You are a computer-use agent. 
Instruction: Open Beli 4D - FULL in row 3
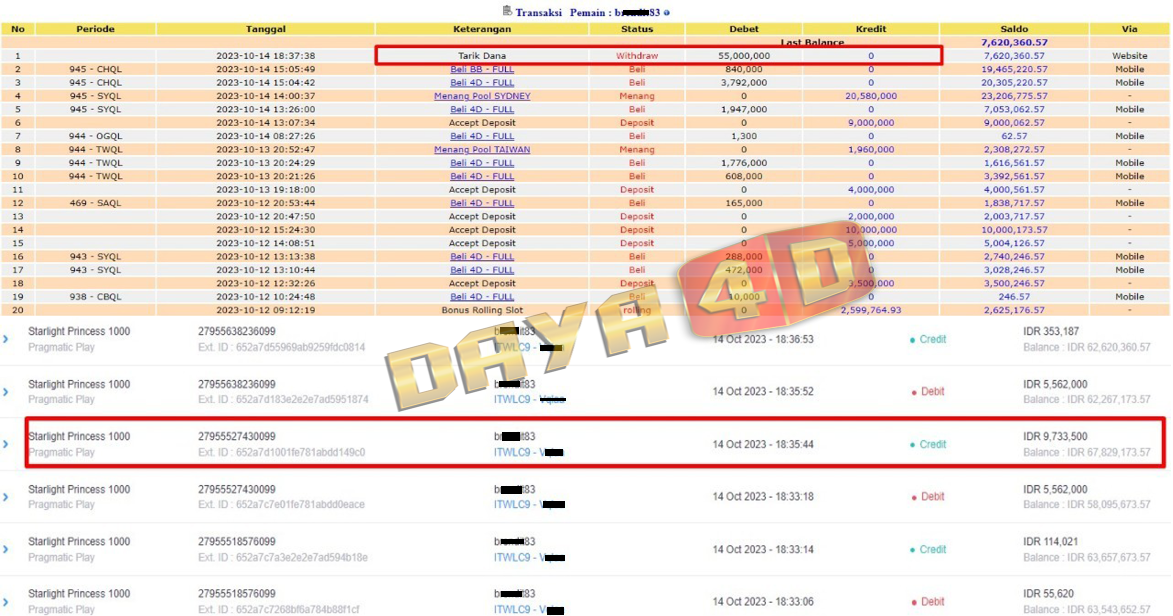[x=482, y=83]
